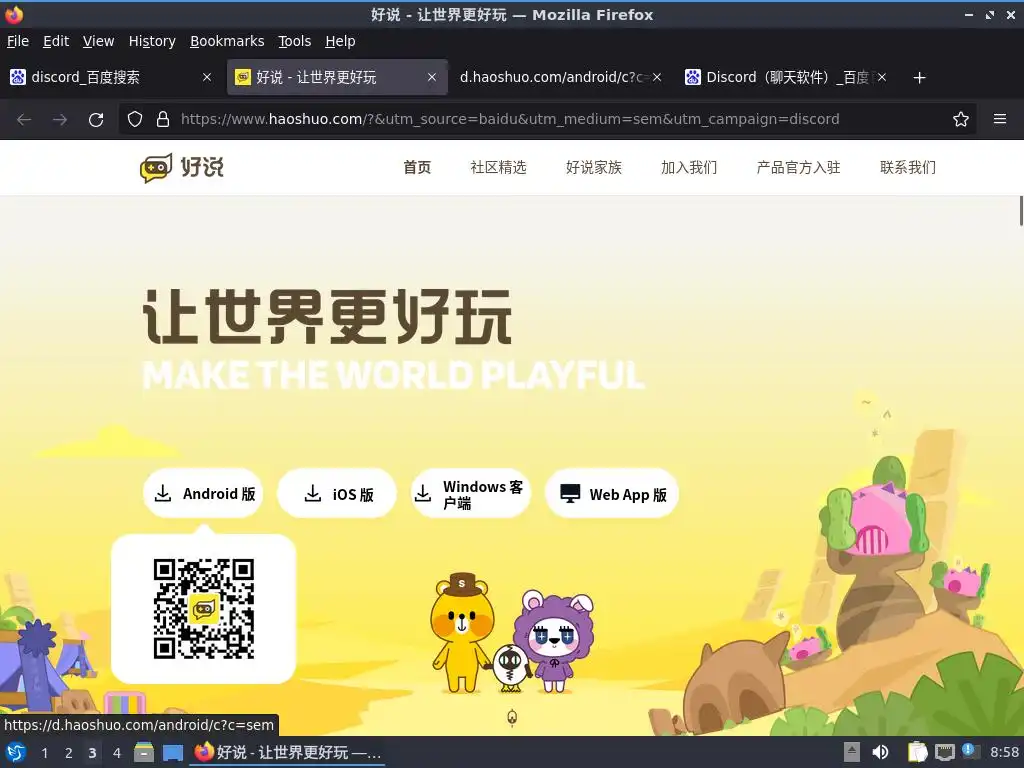Open the 好说家族 navigation link
This screenshot has height=768, width=1024.
(x=594, y=168)
